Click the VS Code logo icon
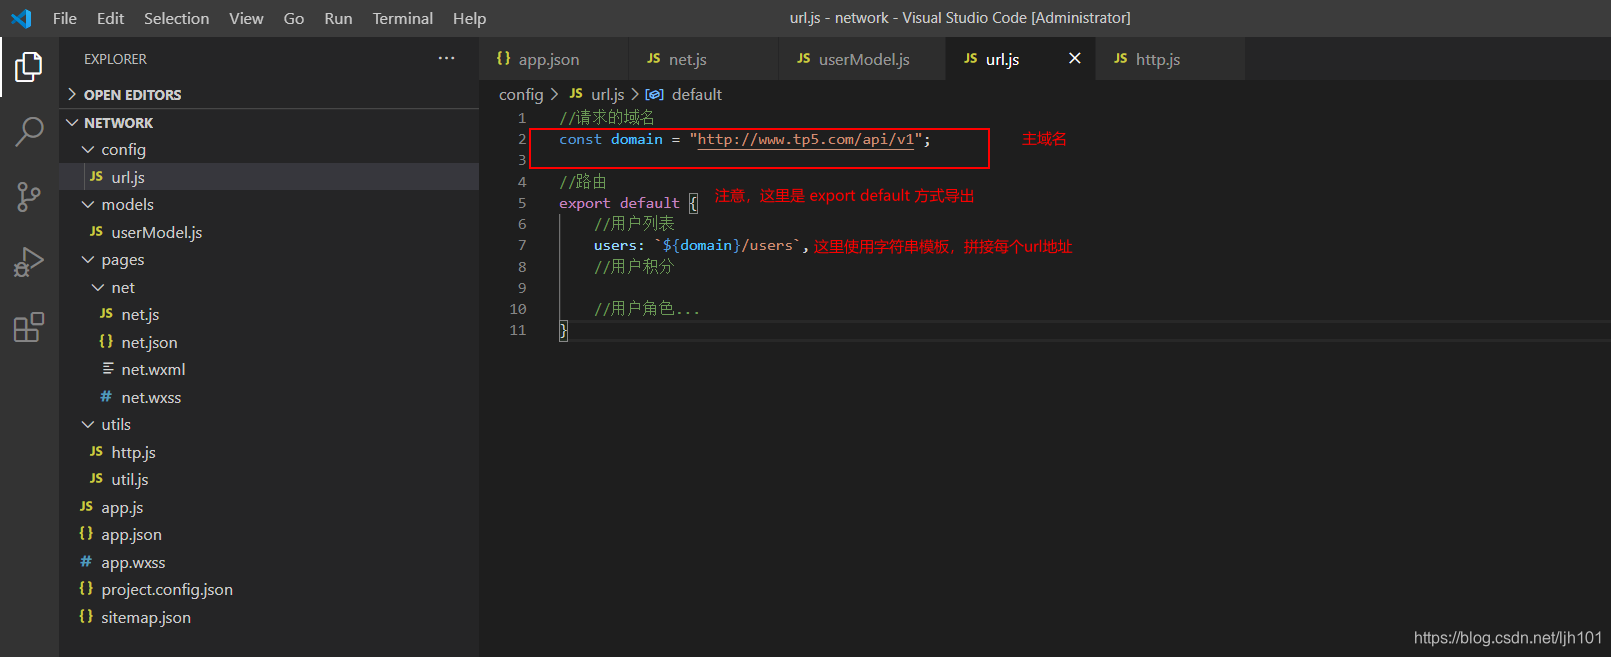 tap(21, 18)
